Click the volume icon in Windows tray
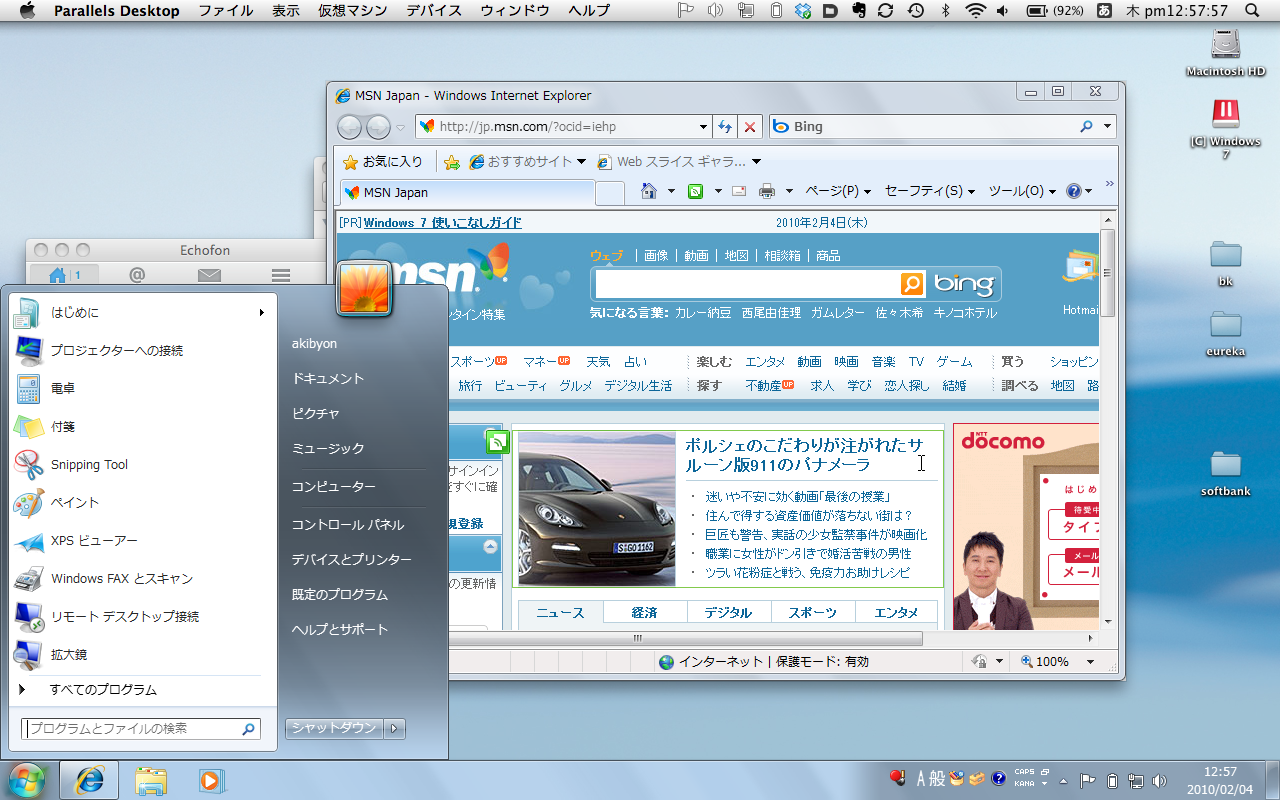The width and height of the screenshot is (1280, 800). click(1159, 780)
